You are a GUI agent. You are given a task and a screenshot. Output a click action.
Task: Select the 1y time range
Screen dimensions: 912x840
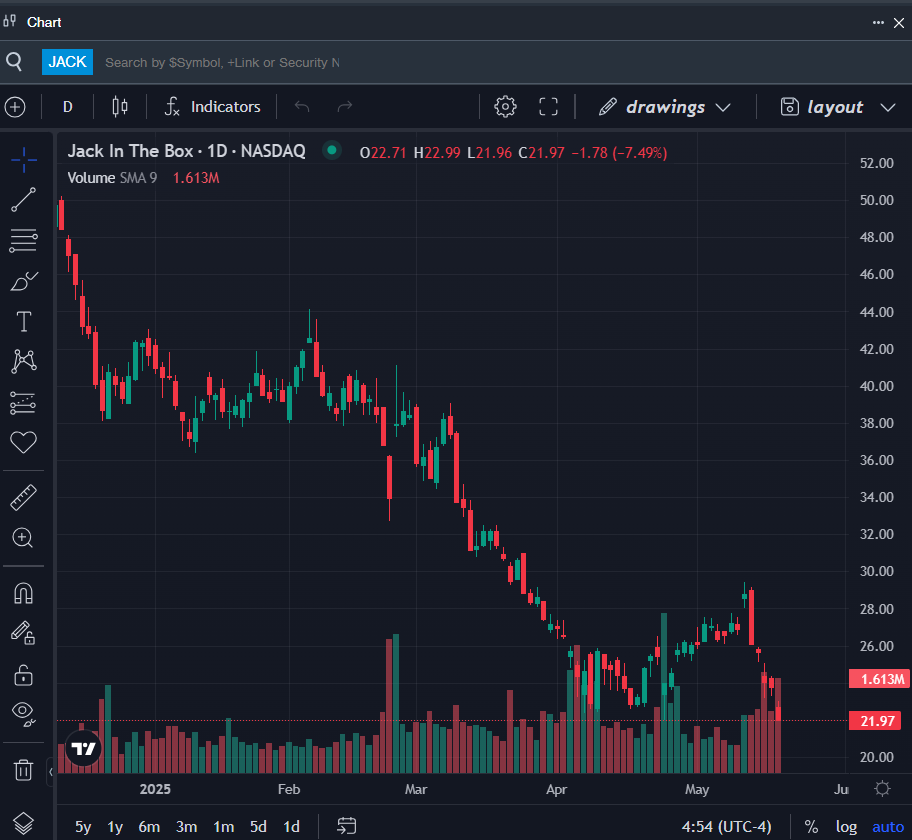(x=115, y=827)
